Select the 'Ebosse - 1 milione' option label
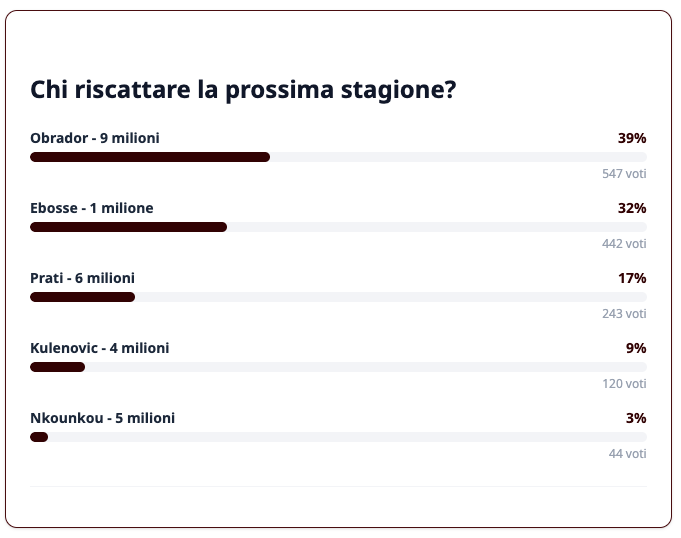This screenshot has height=538, width=681. 92,208
